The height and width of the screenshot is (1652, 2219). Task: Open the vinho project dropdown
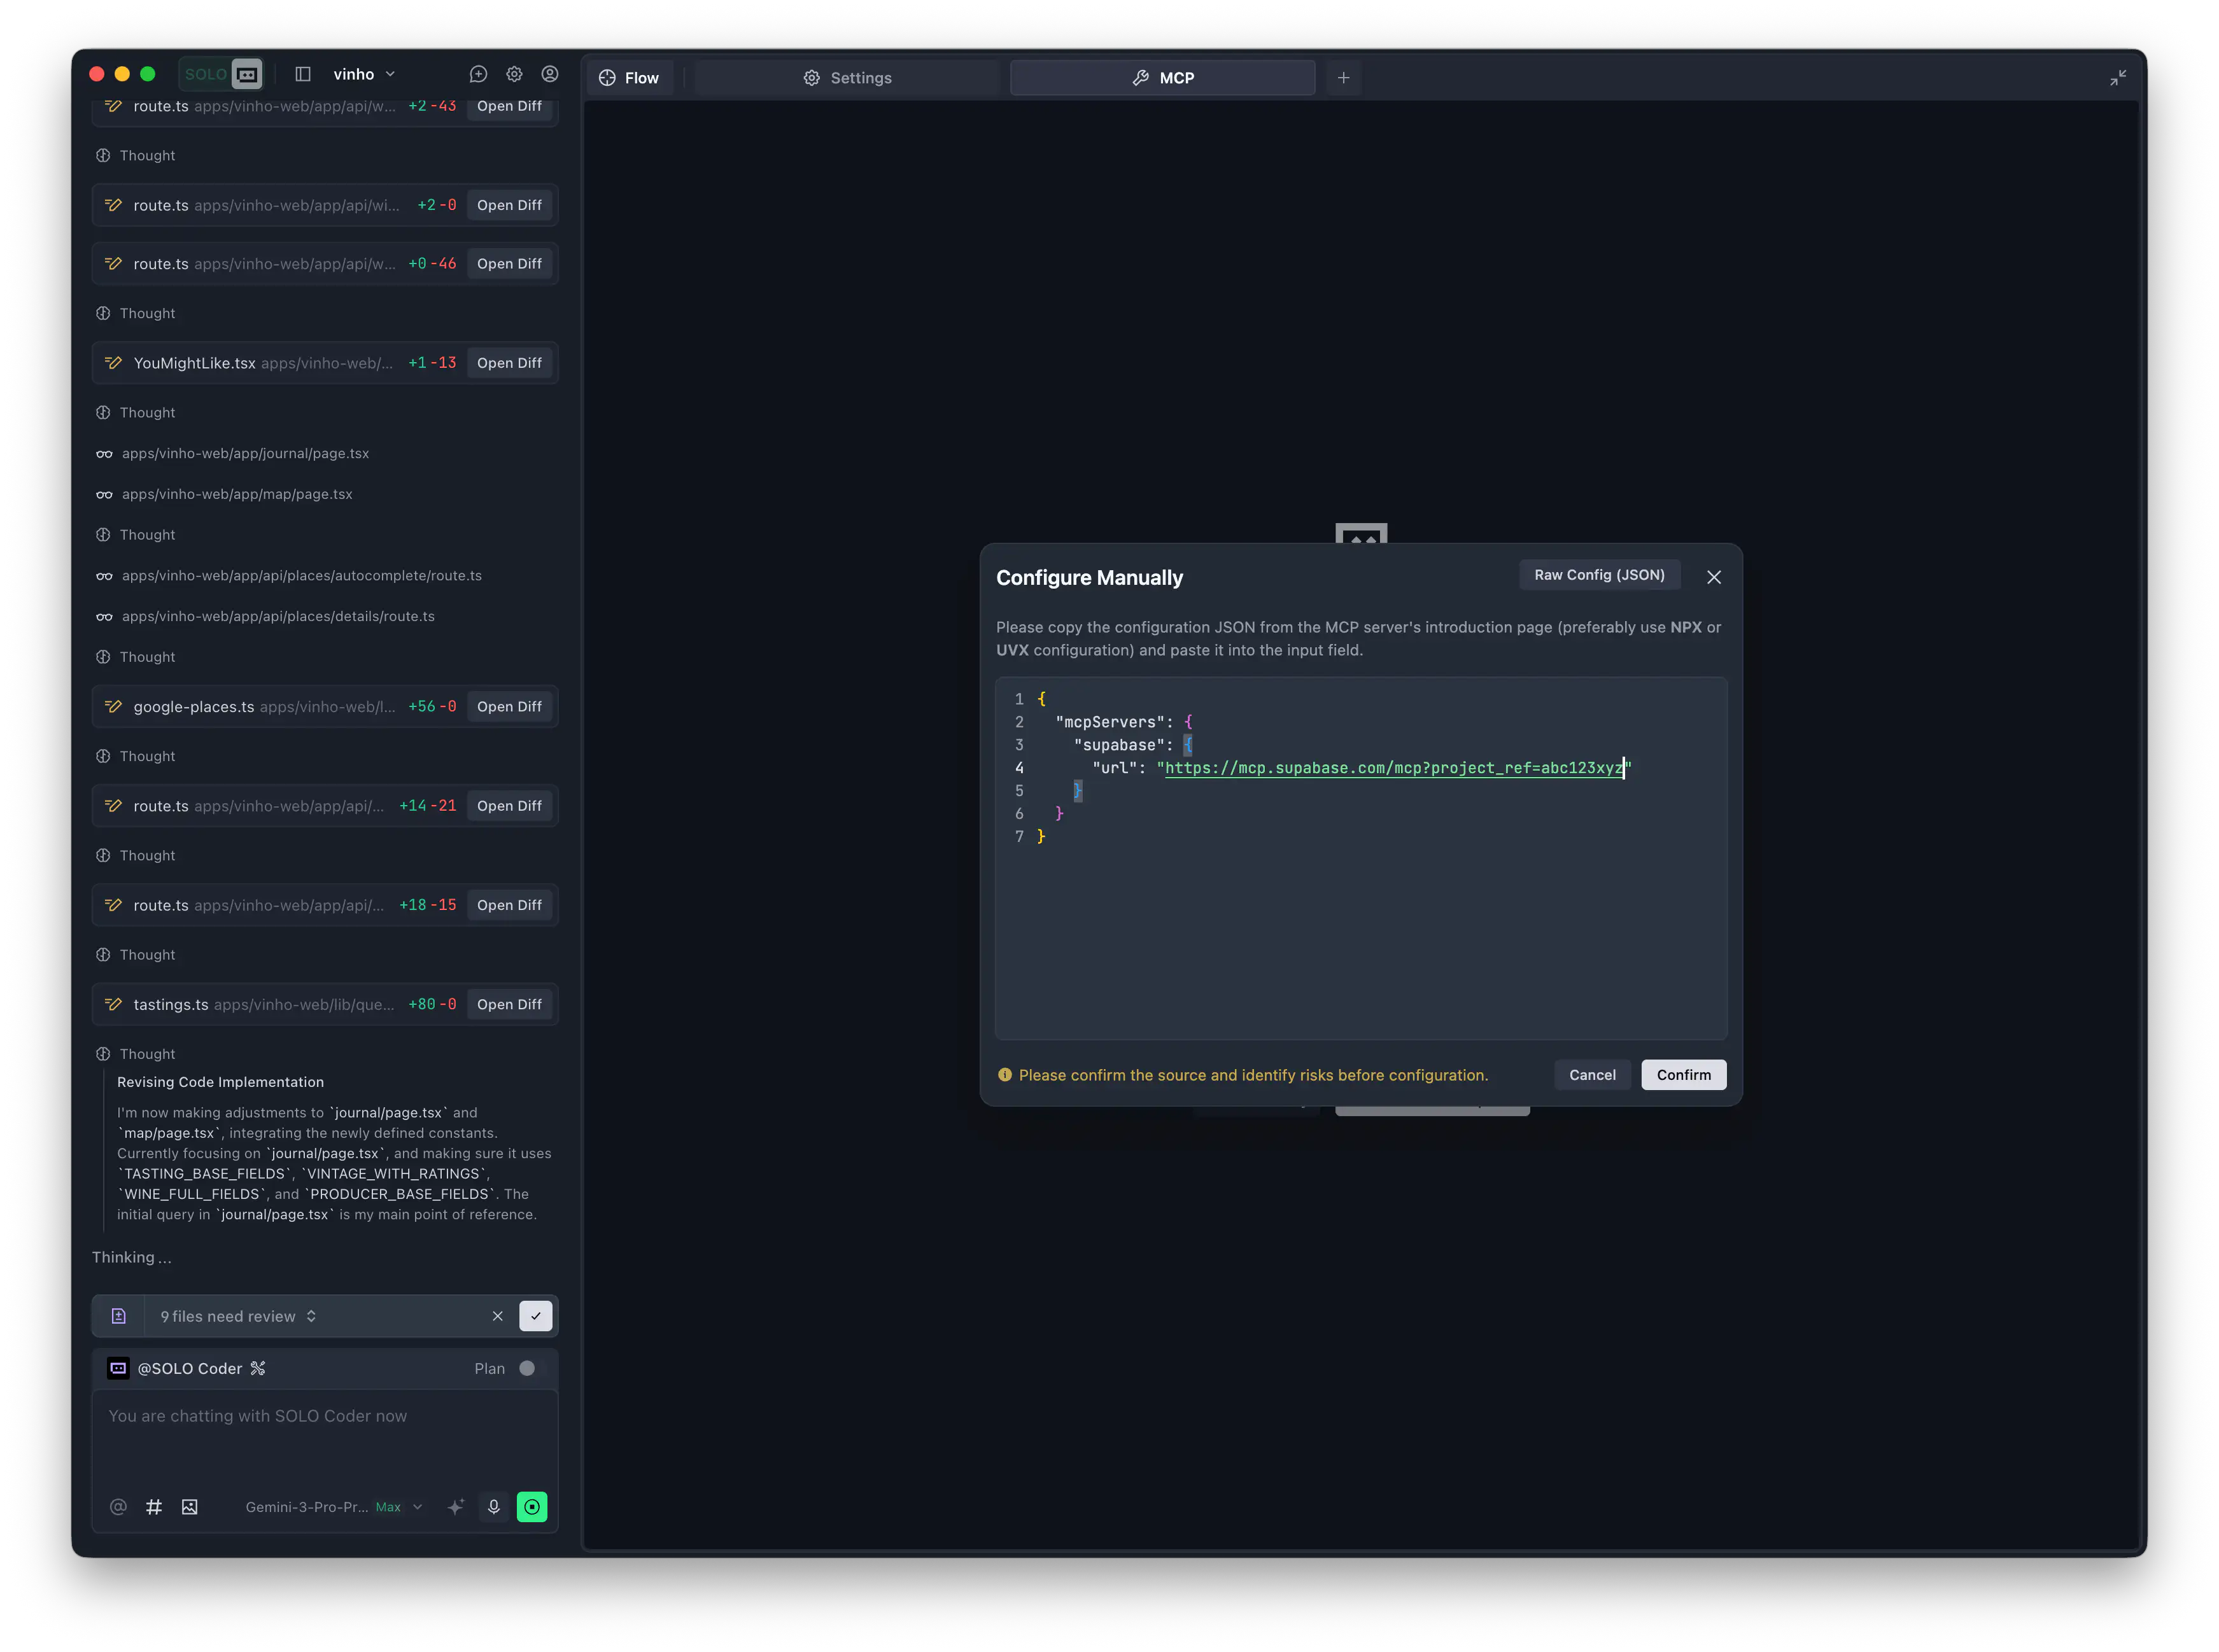click(364, 74)
